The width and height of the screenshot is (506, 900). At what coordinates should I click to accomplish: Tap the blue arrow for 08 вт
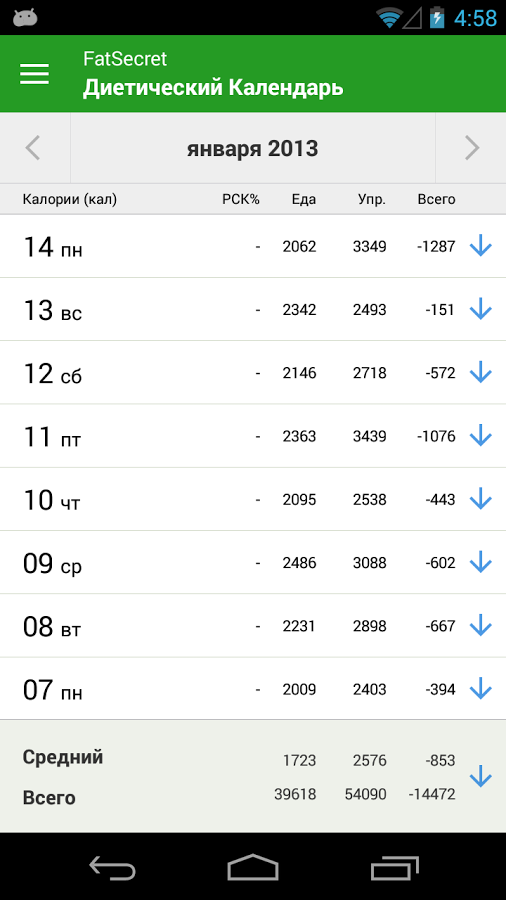481,626
